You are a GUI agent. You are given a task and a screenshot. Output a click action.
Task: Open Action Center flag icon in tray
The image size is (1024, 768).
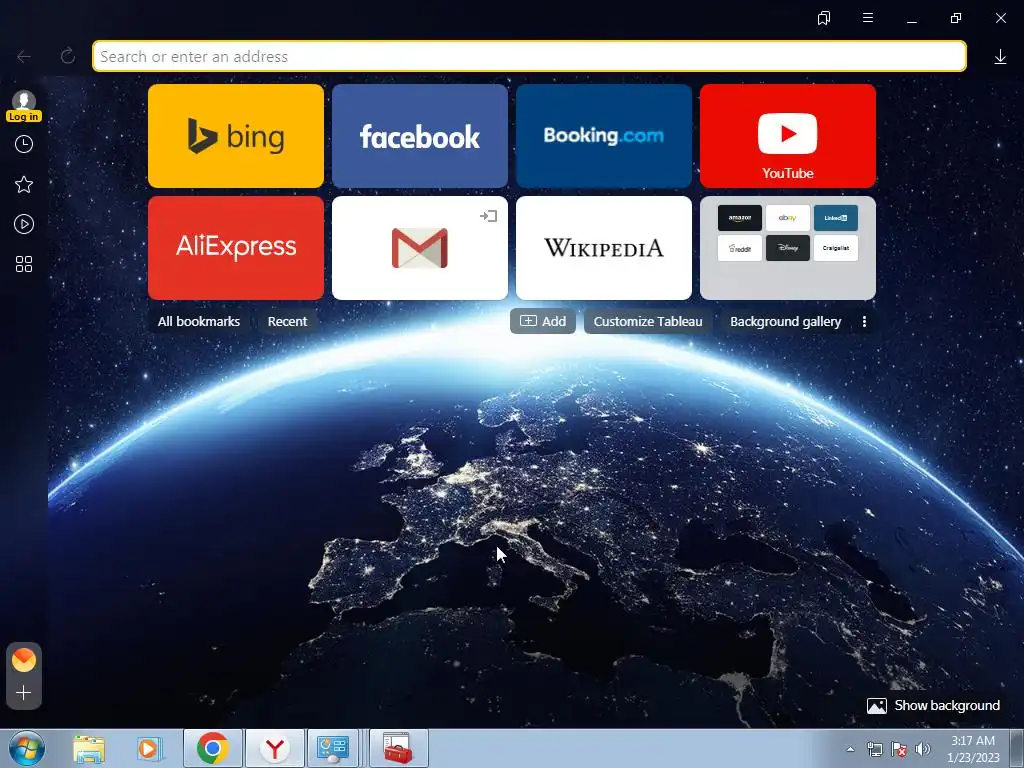[899, 749]
